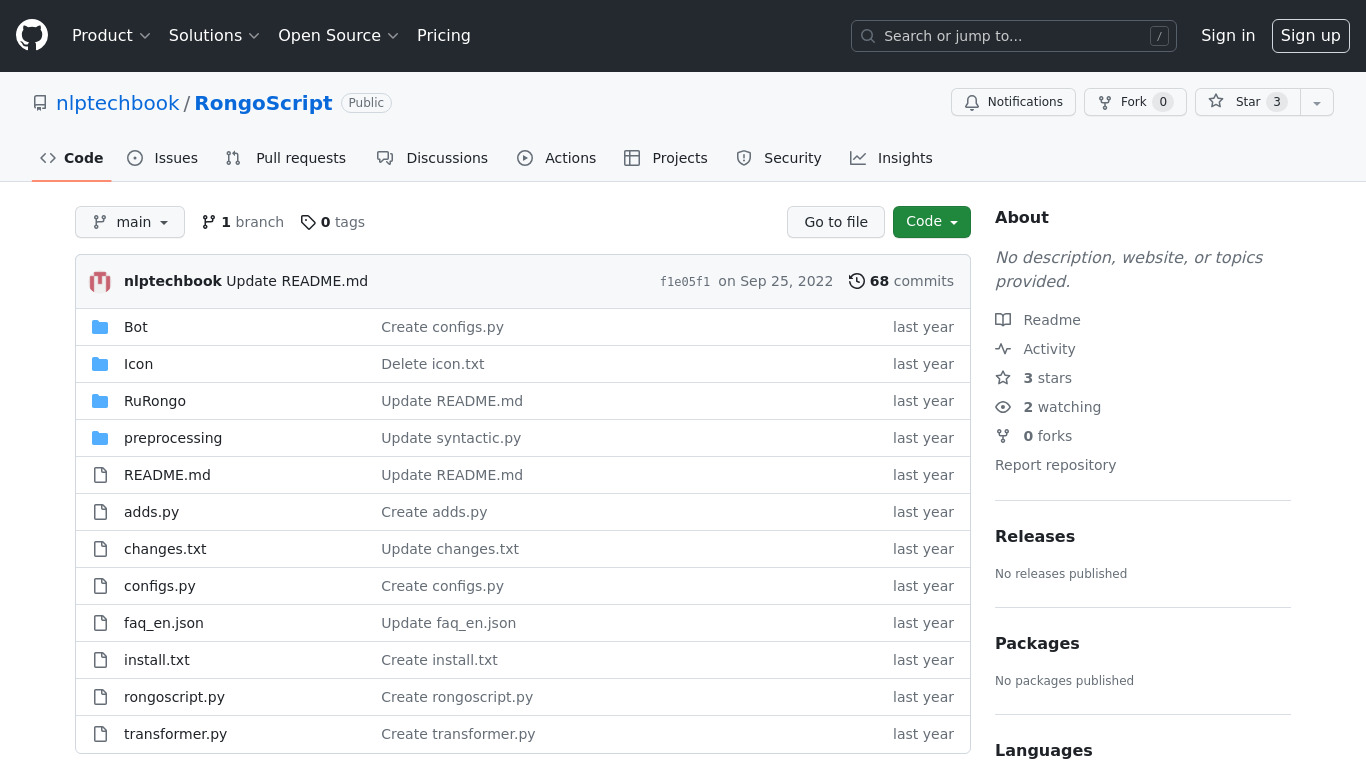Click file icon next to changes.txt

click(x=100, y=549)
